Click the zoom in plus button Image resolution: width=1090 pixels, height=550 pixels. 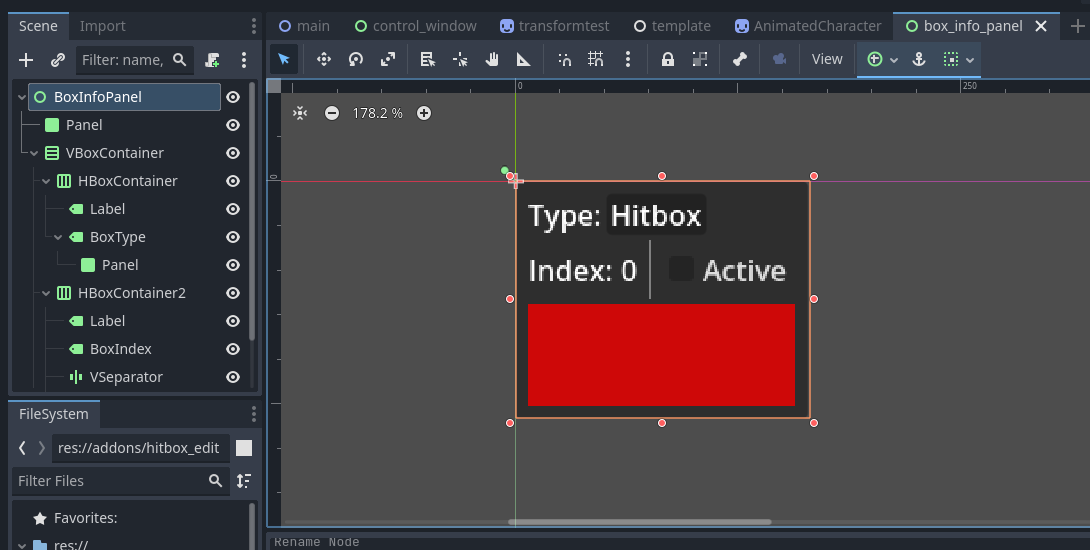(x=424, y=113)
